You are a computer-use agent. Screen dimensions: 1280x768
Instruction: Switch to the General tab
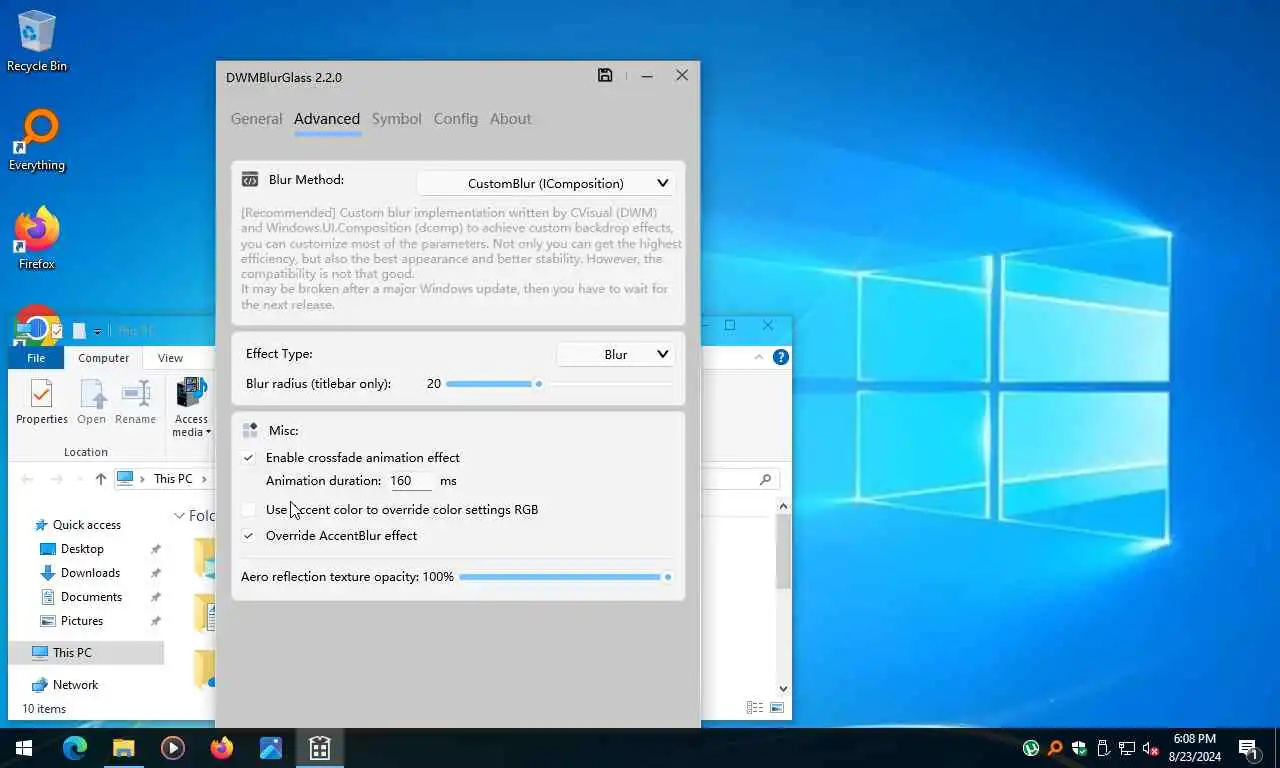pos(256,118)
